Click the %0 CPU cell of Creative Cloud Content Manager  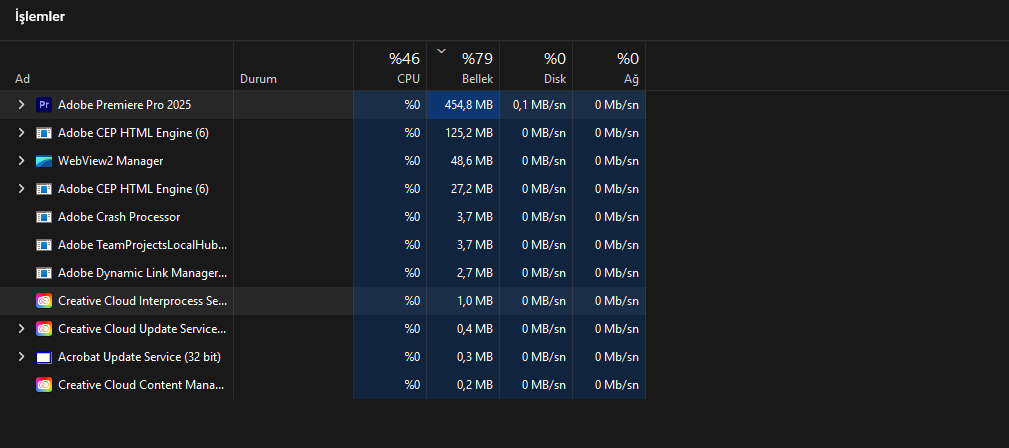pyautogui.click(x=390, y=385)
